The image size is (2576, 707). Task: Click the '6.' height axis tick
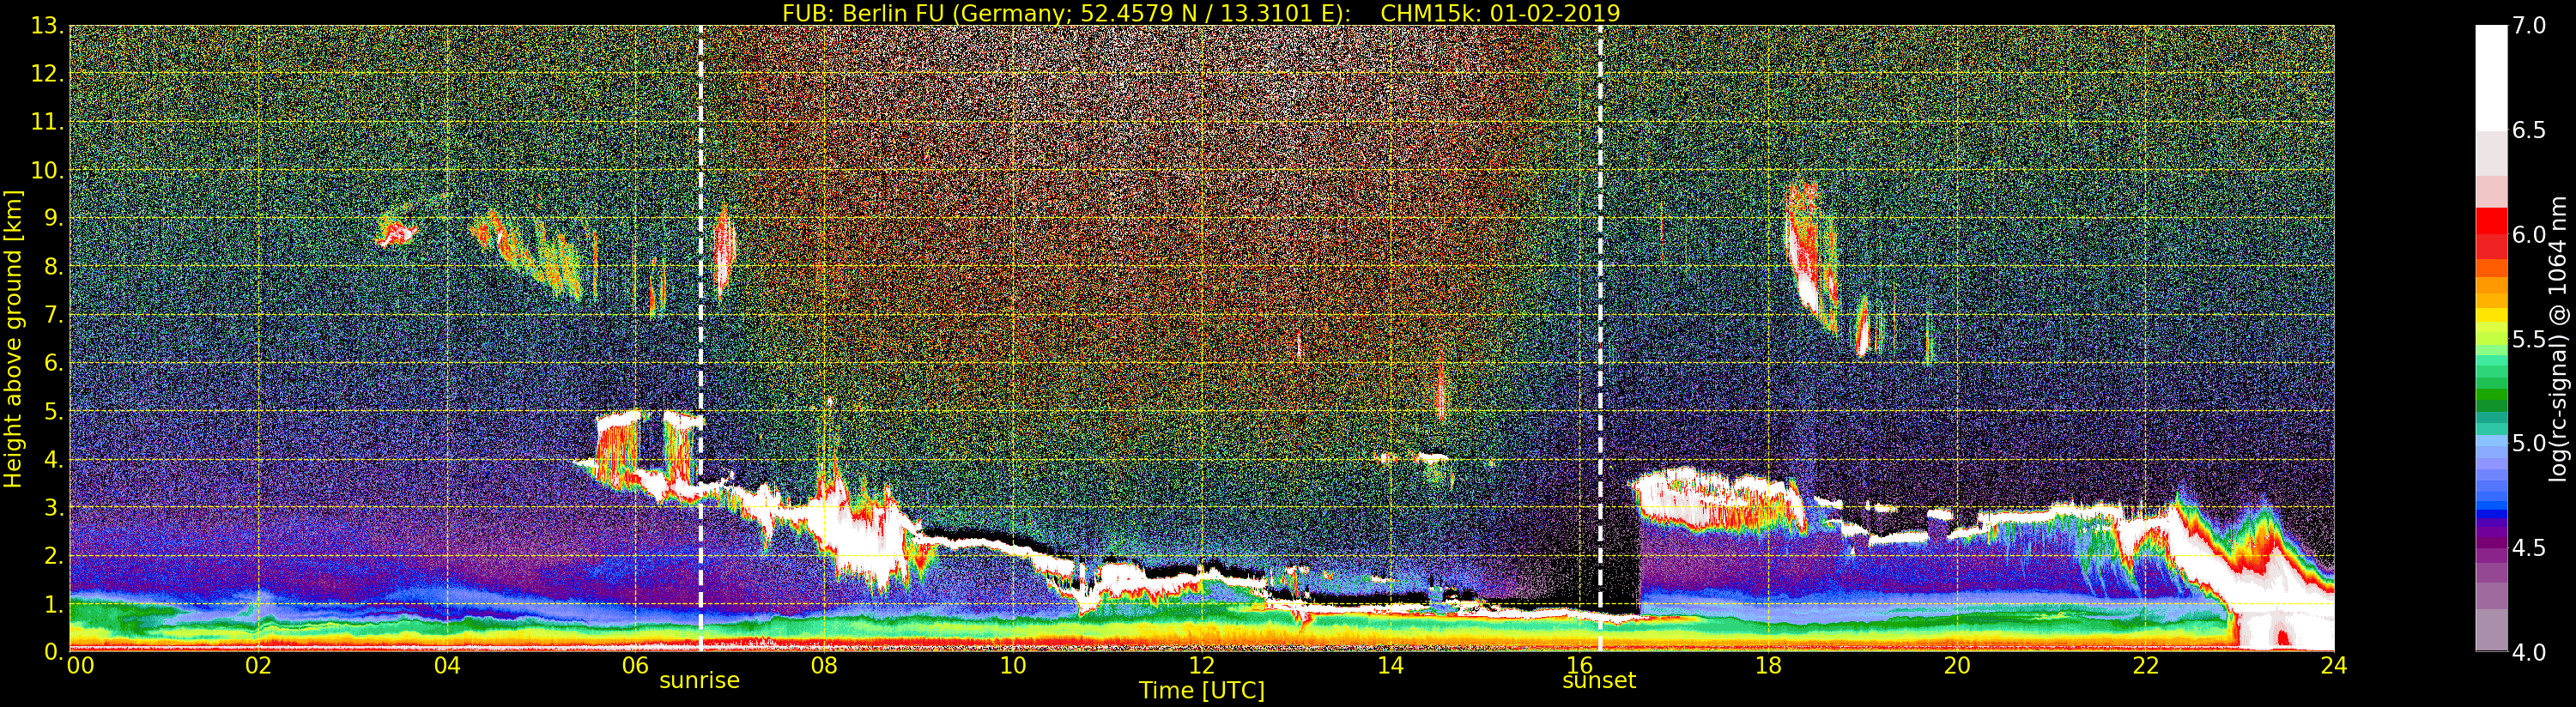(54, 363)
